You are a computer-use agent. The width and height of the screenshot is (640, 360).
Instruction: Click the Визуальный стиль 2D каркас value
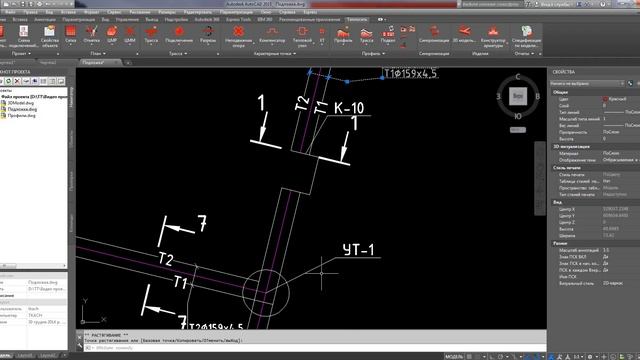(x=613, y=283)
